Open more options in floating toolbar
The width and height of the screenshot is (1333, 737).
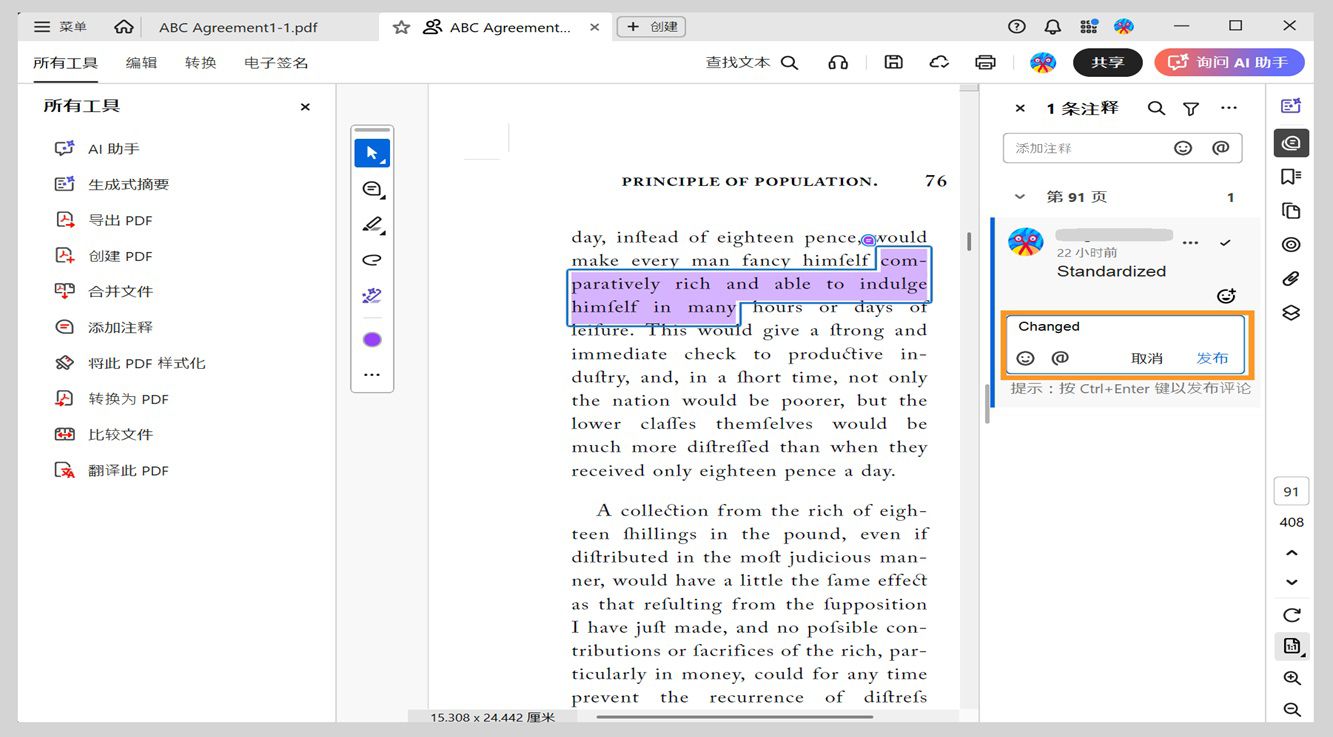coord(372,375)
